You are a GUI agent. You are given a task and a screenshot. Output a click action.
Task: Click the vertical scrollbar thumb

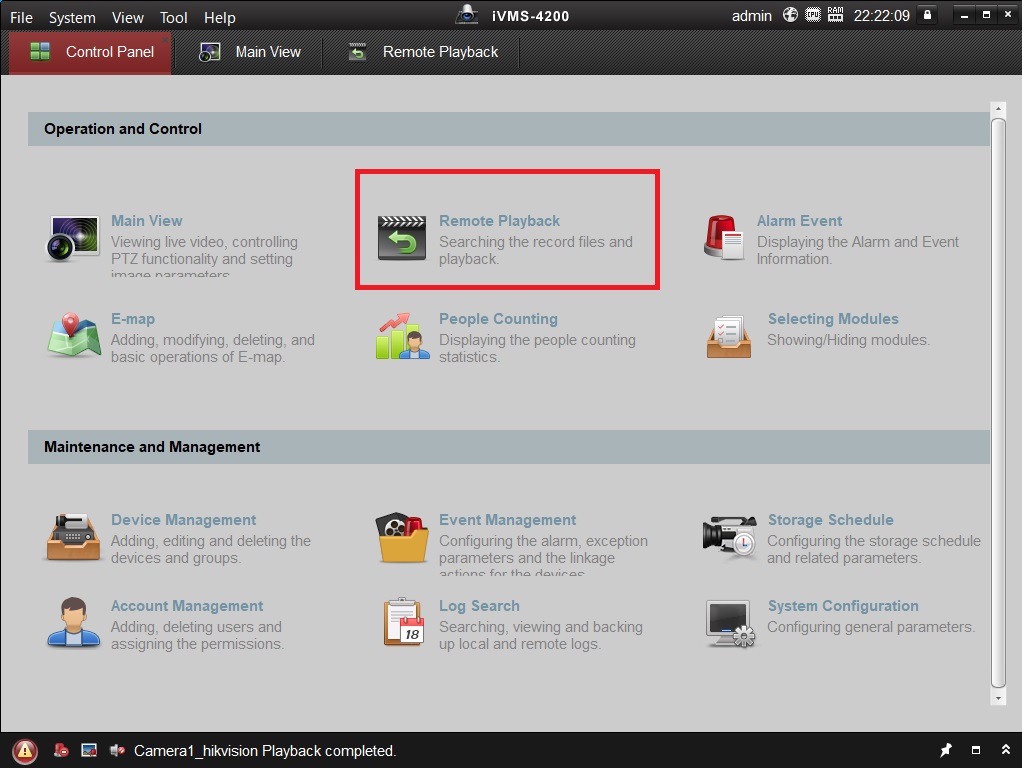pyautogui.click(x=998, y=402)
